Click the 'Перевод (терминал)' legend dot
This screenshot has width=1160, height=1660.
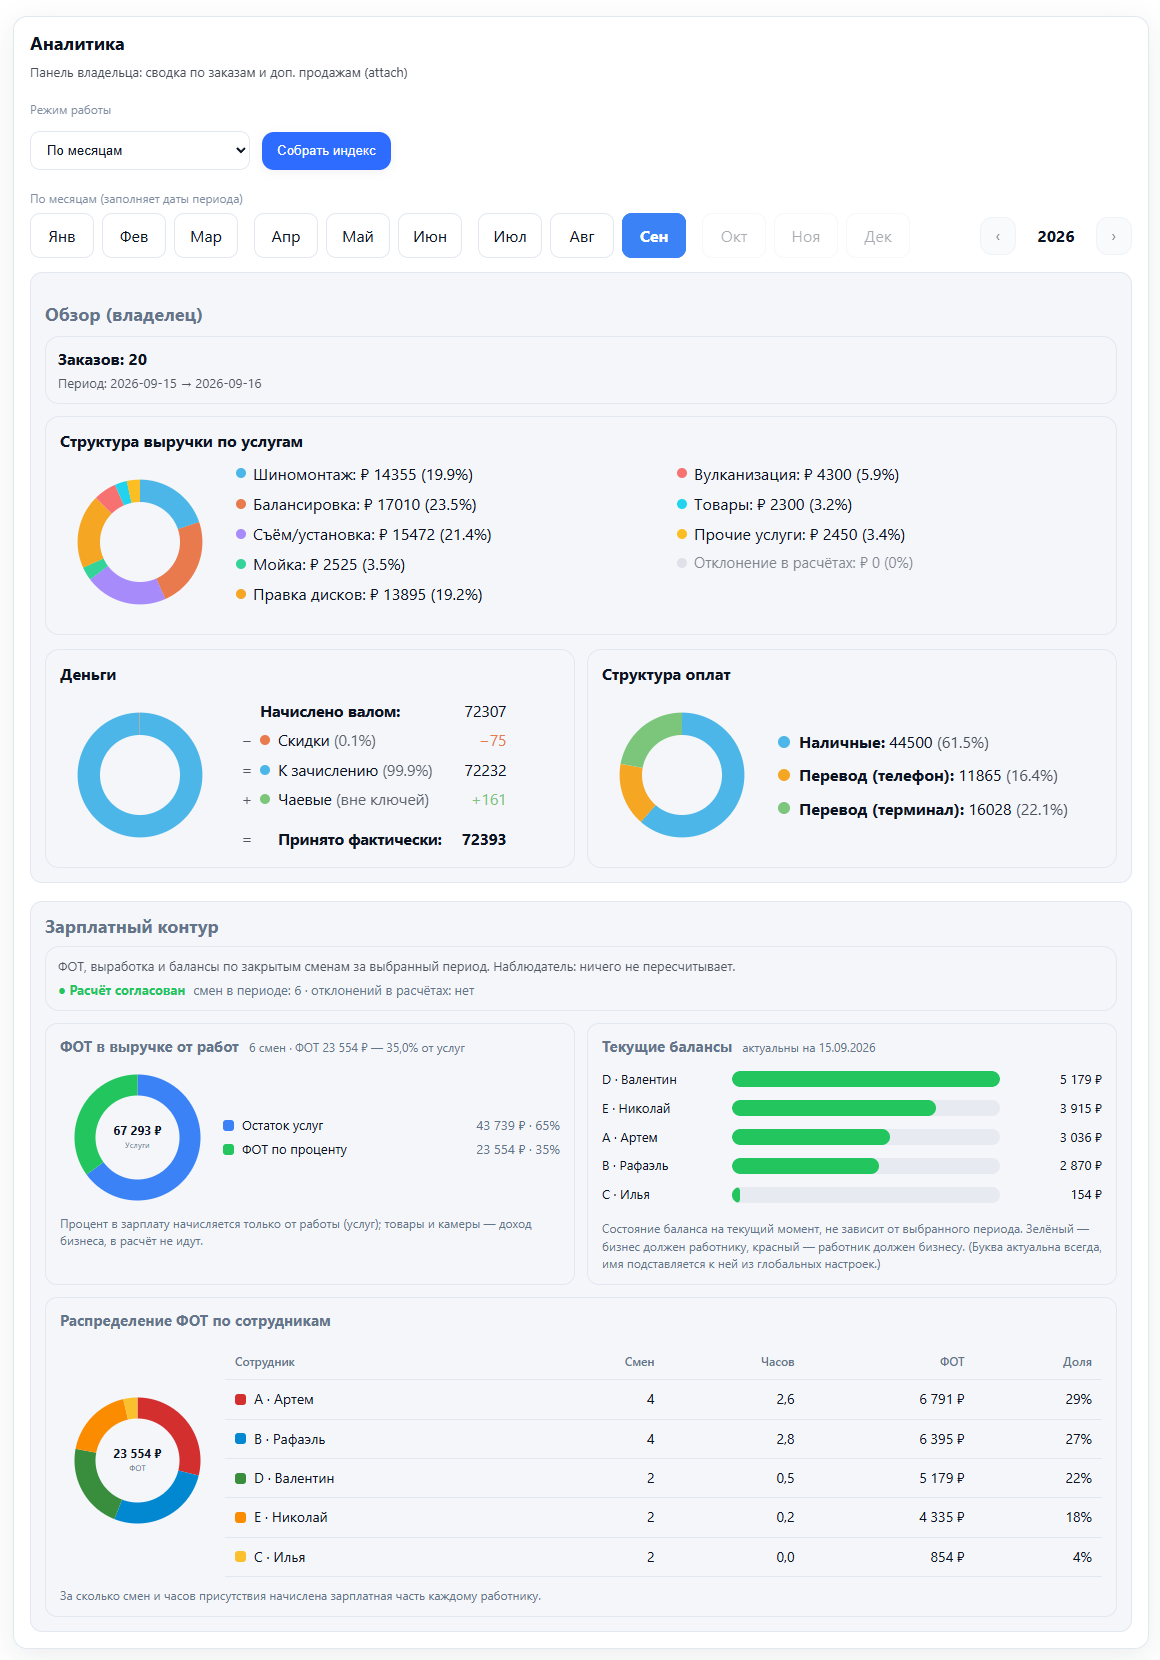point(784,808)
